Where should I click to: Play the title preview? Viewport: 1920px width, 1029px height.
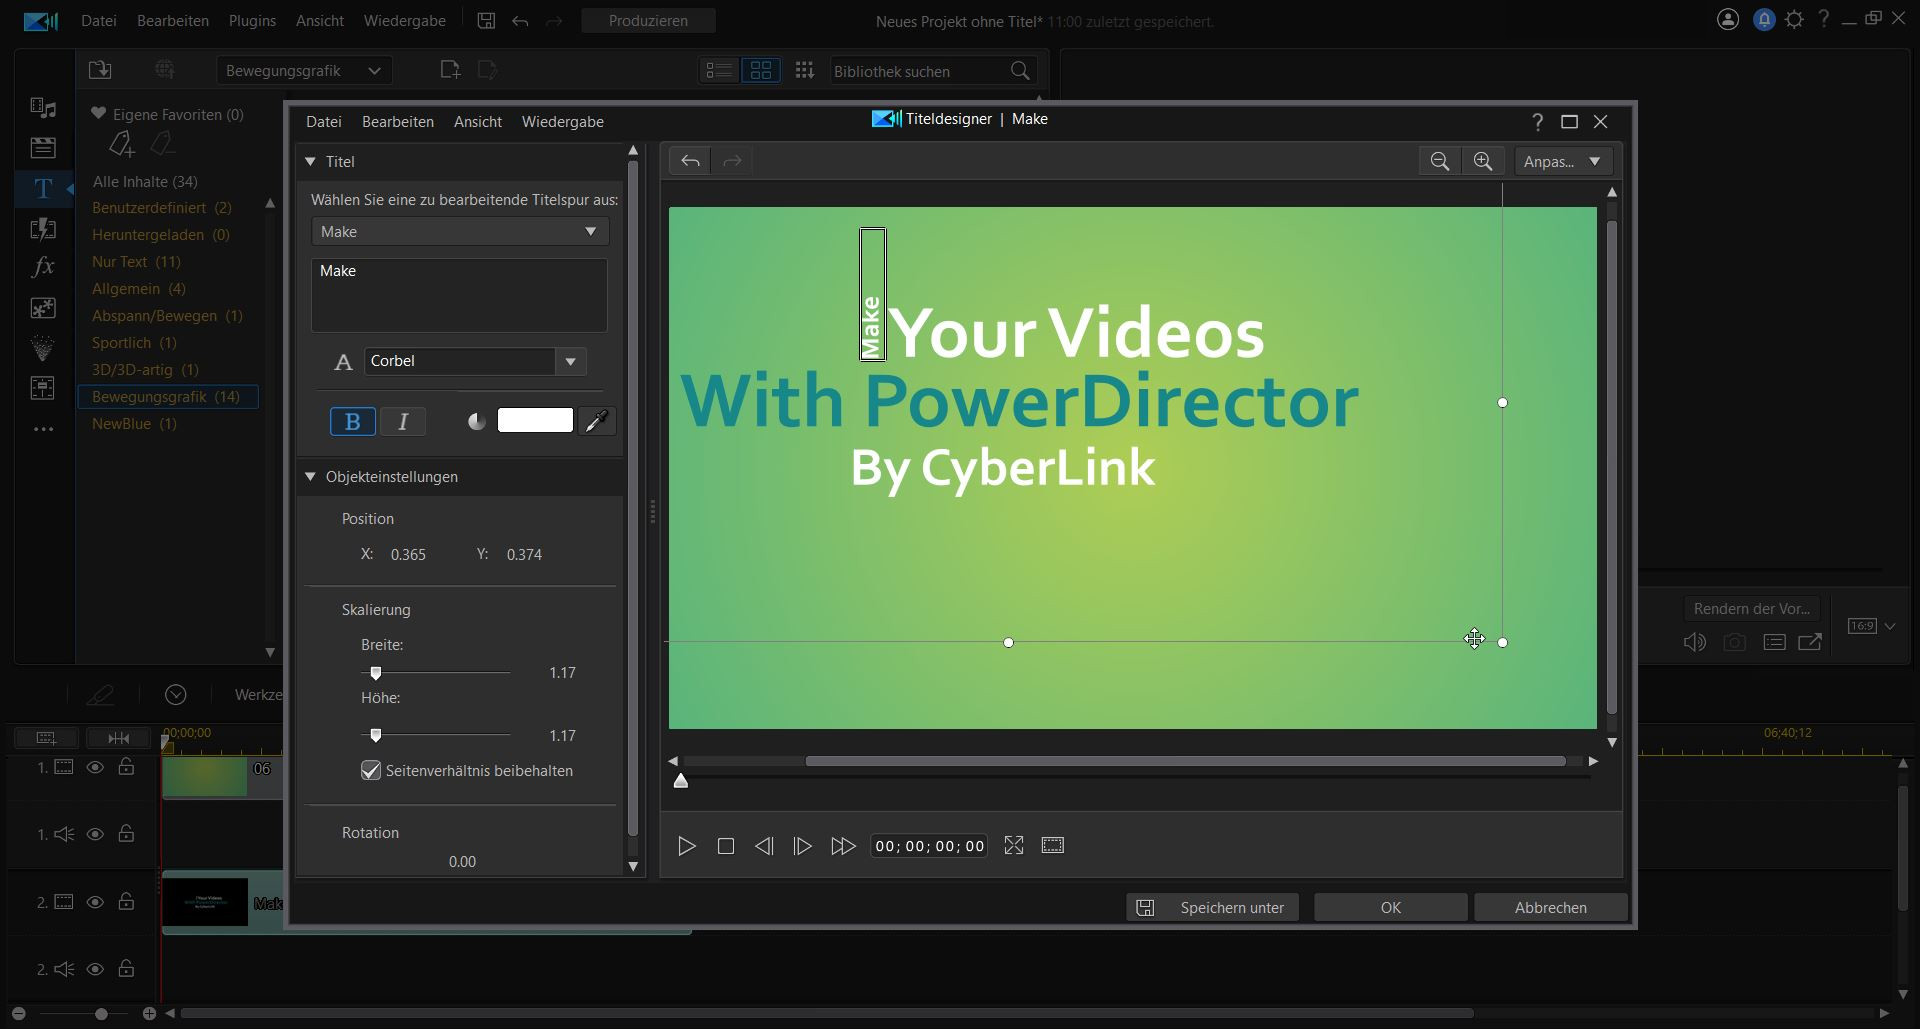coord(686,846)
